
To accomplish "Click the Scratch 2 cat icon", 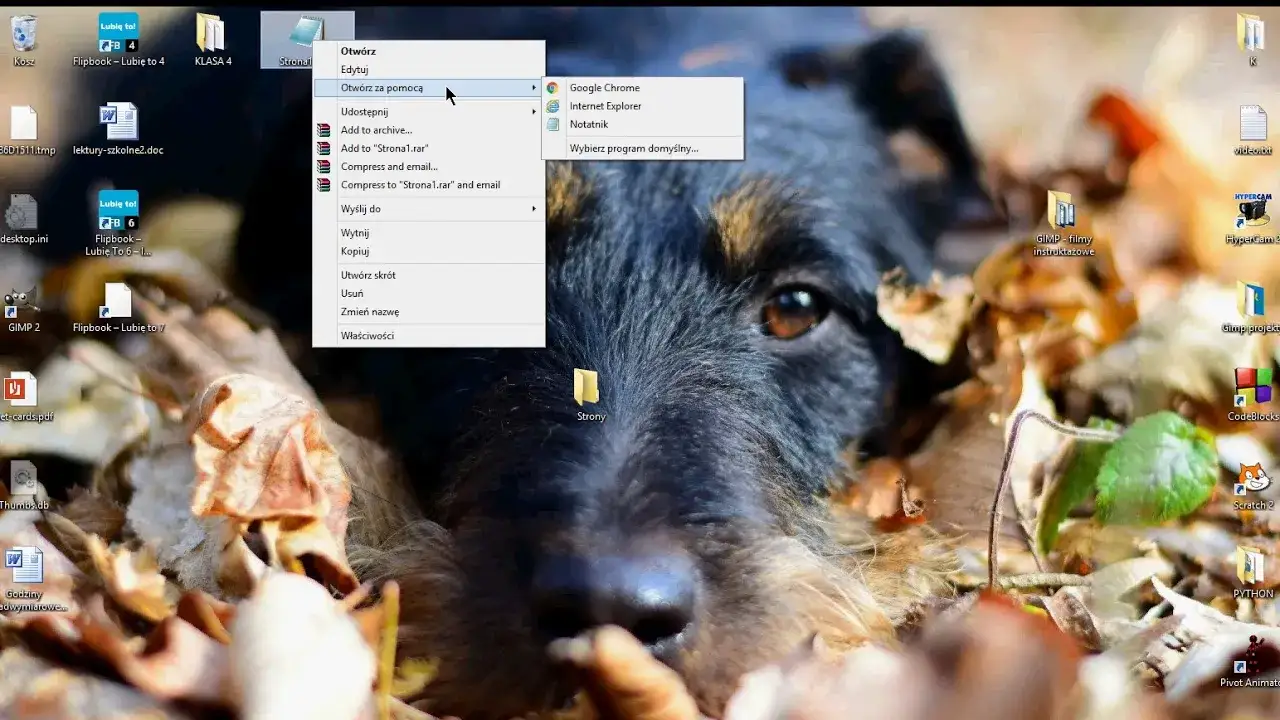I will click(1252, 476).
